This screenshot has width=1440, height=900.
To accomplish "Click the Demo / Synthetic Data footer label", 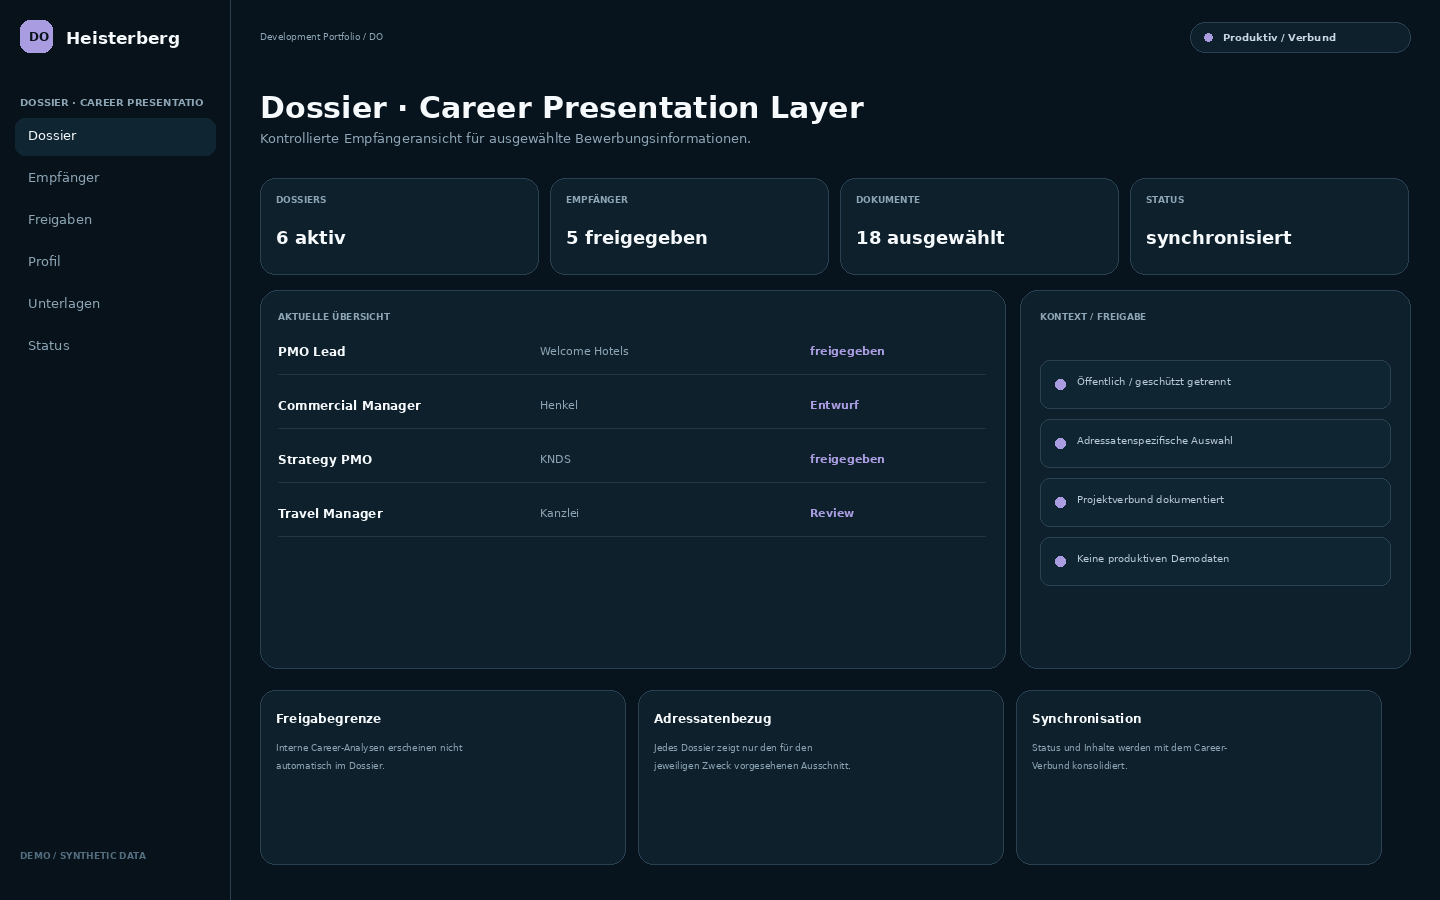I will pos(83,856).
